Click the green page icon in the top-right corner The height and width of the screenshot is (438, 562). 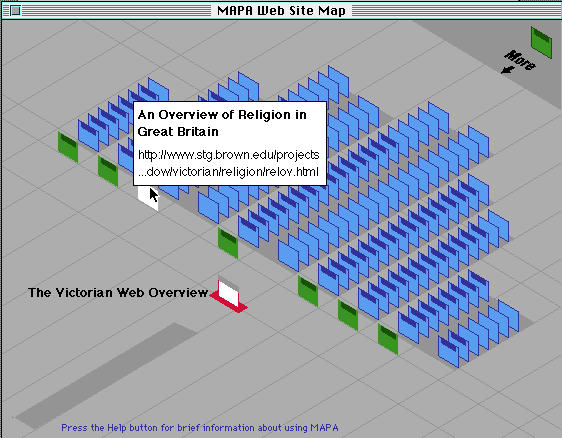541,42
